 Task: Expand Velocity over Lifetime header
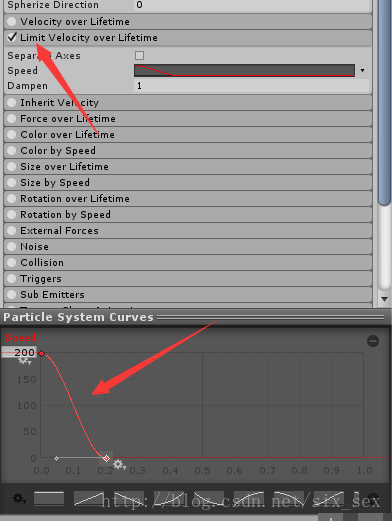click(188, 22)
